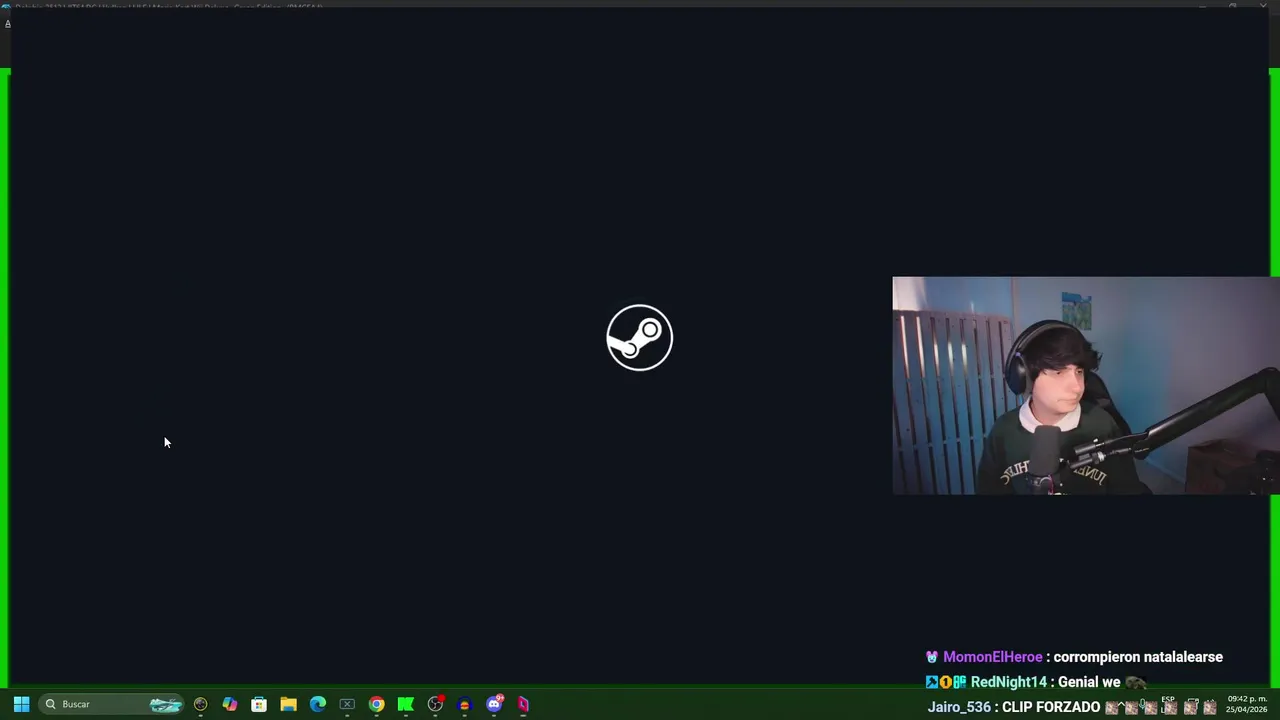Launch Microsoft Store from the taskbar
Screen dimensions: 1280x720
[x=259, y=704]
